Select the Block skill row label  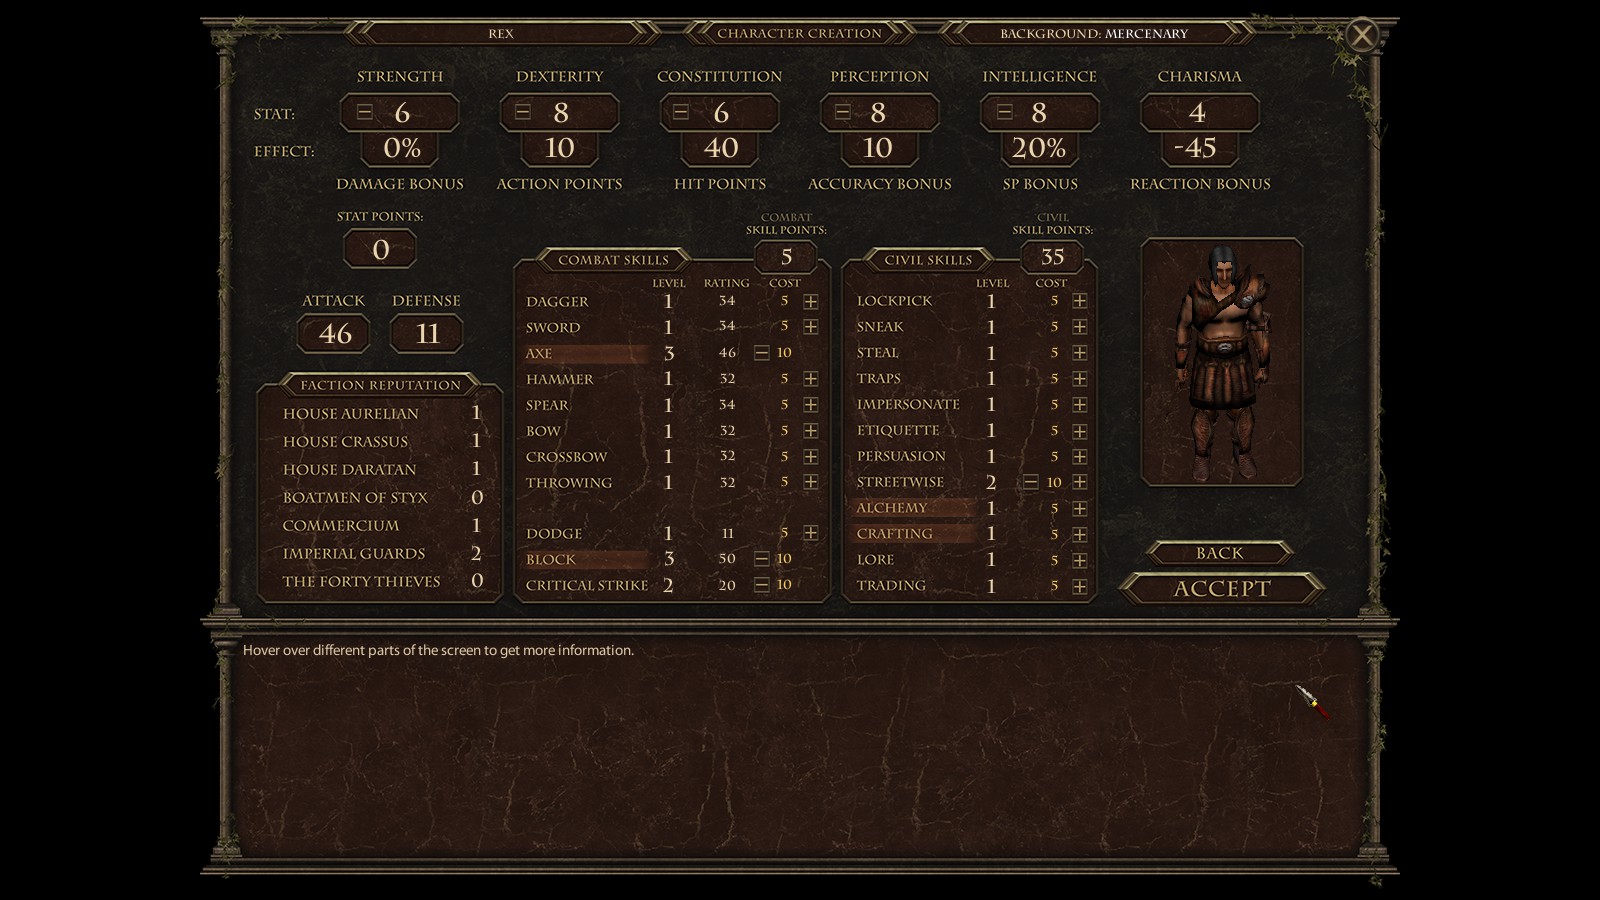[x=551, y=559]
